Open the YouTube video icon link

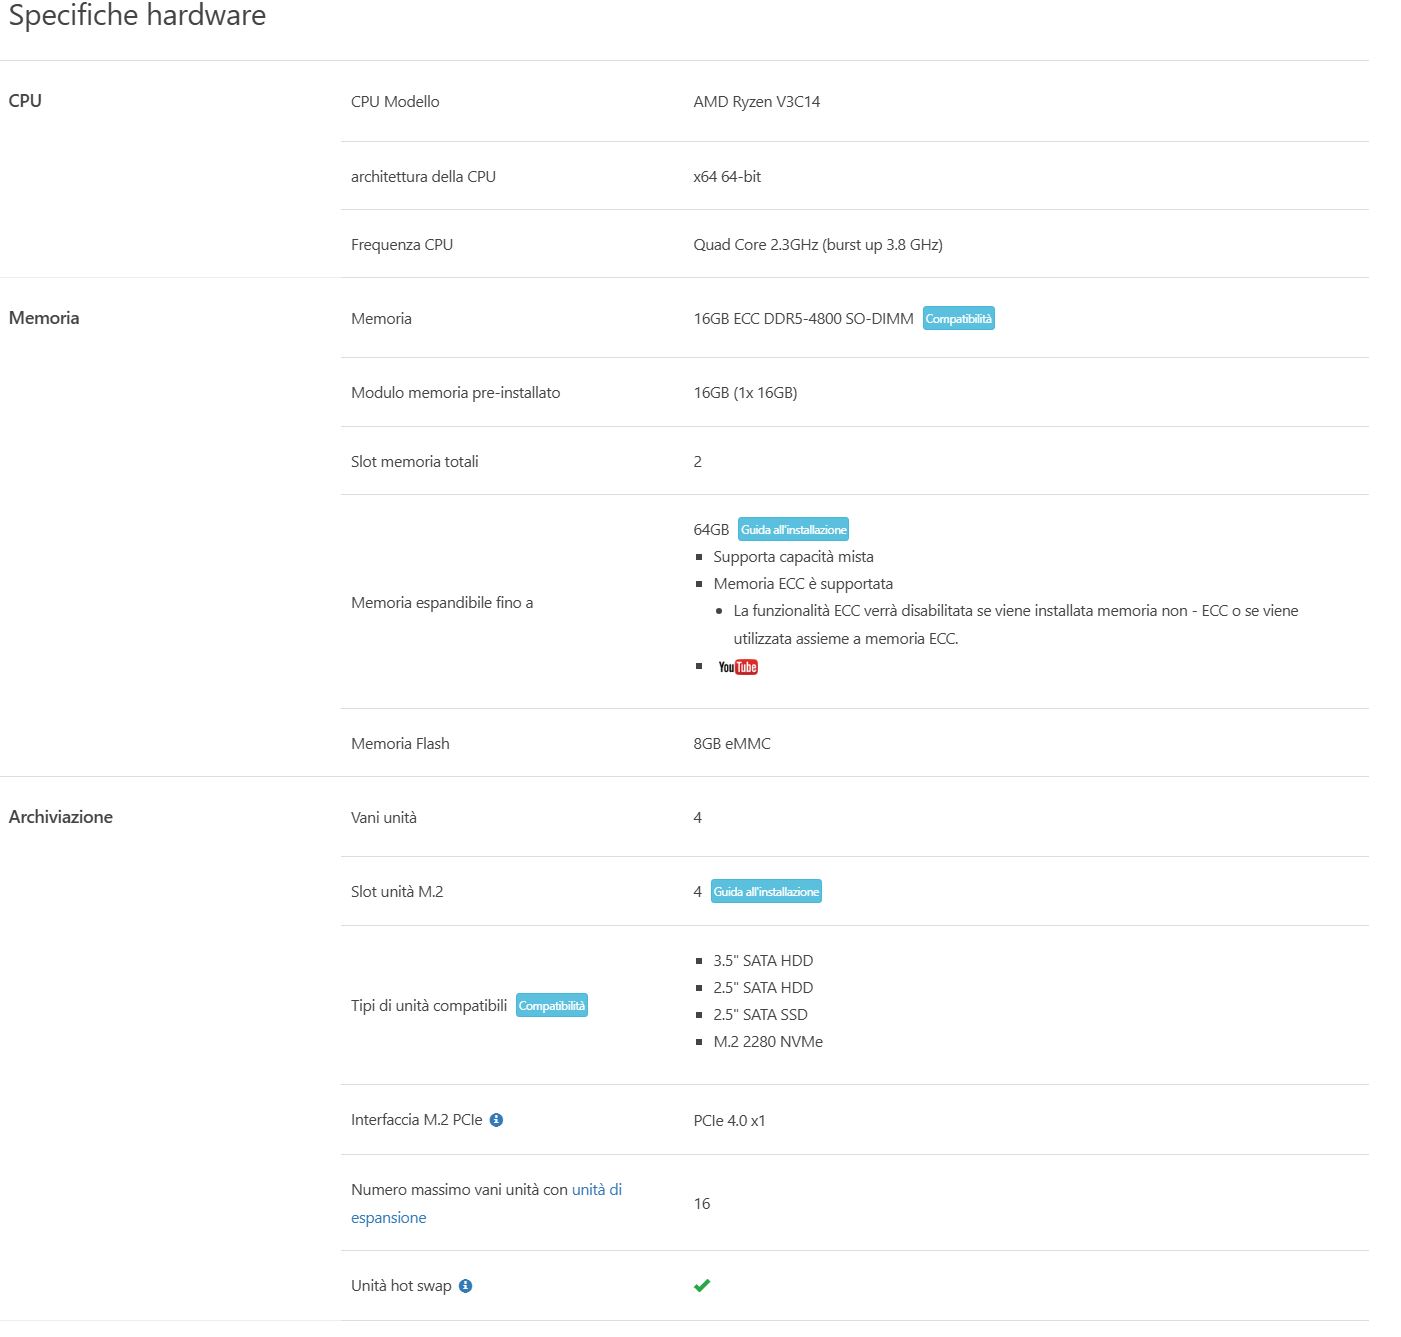click(x=738, y=667)
